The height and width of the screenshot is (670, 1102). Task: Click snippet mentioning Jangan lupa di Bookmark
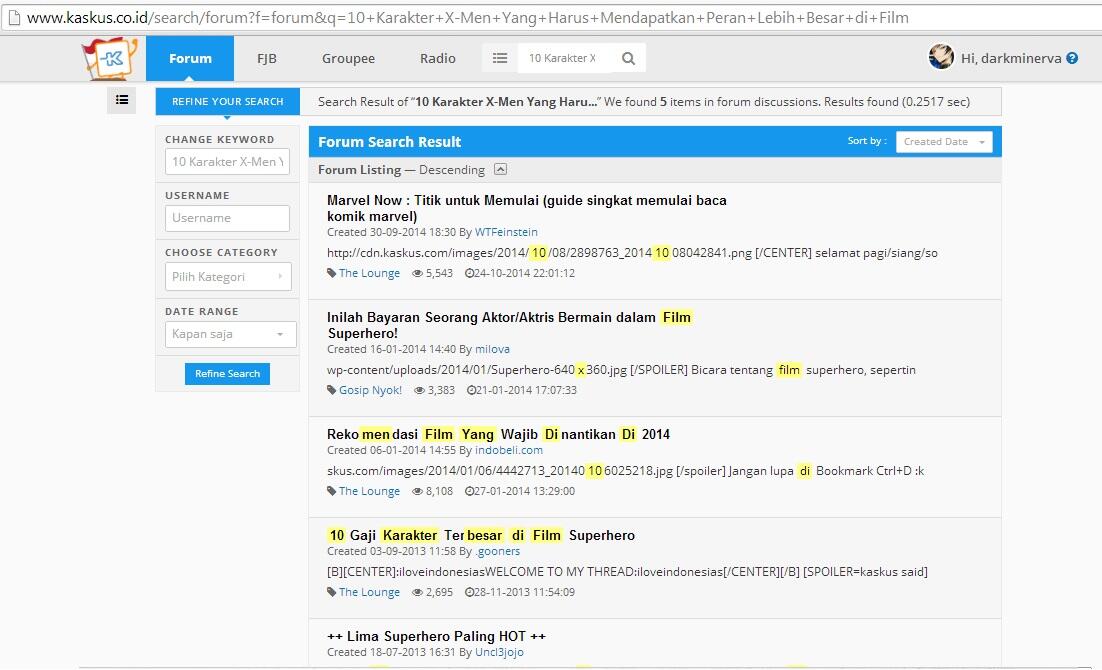tap(625, 471)
